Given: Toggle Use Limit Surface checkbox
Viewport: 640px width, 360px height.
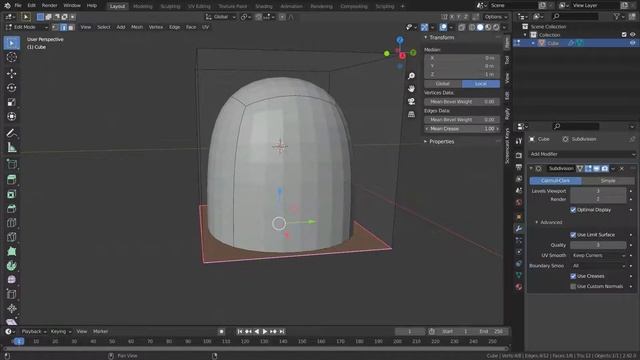Looking at the screenshot, I should 573,235.
